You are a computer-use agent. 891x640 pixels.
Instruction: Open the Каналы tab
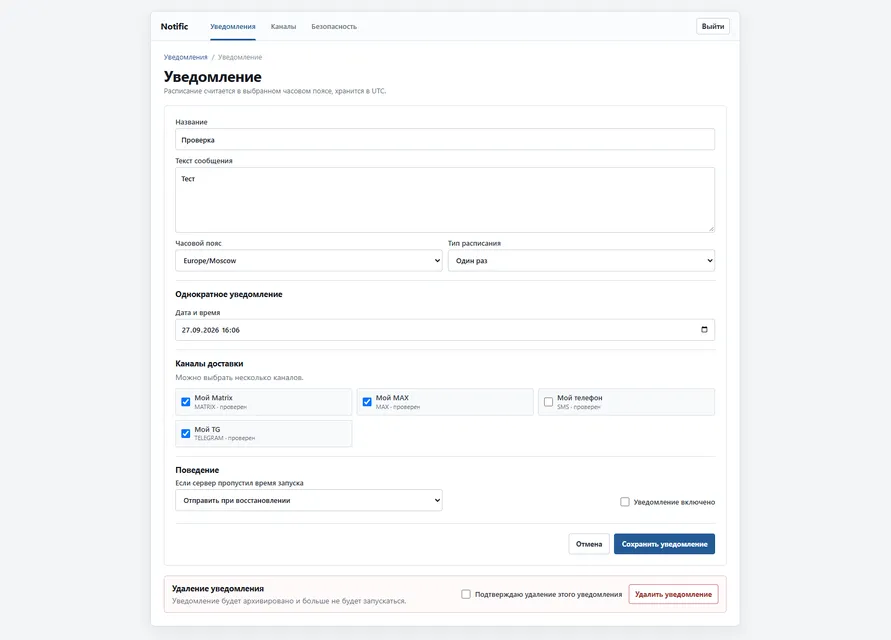(284, 27)
